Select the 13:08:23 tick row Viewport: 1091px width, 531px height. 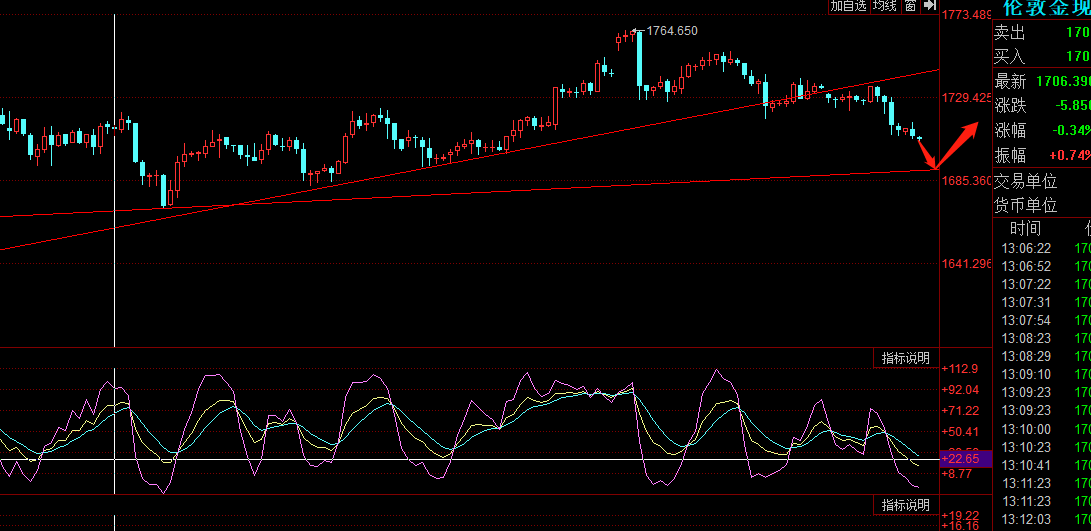[x=1042, y=338]
